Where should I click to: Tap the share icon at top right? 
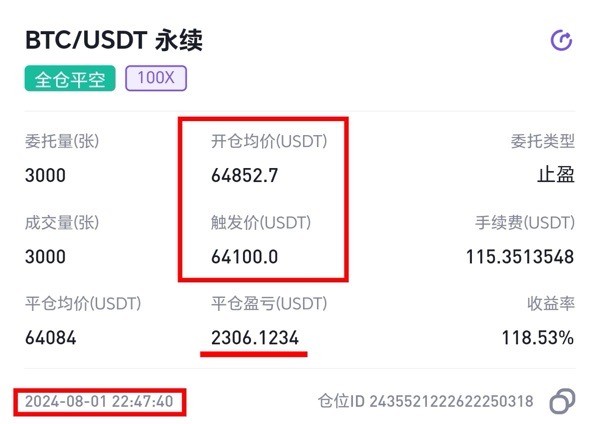[561, 40]
